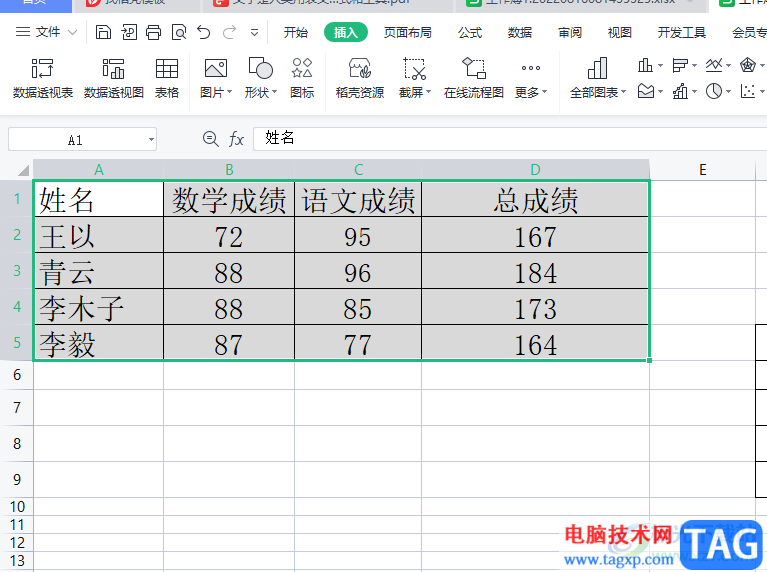Open the 截屏 screenshot dropdown
767x572 pixels.
[x=414, y=78]
